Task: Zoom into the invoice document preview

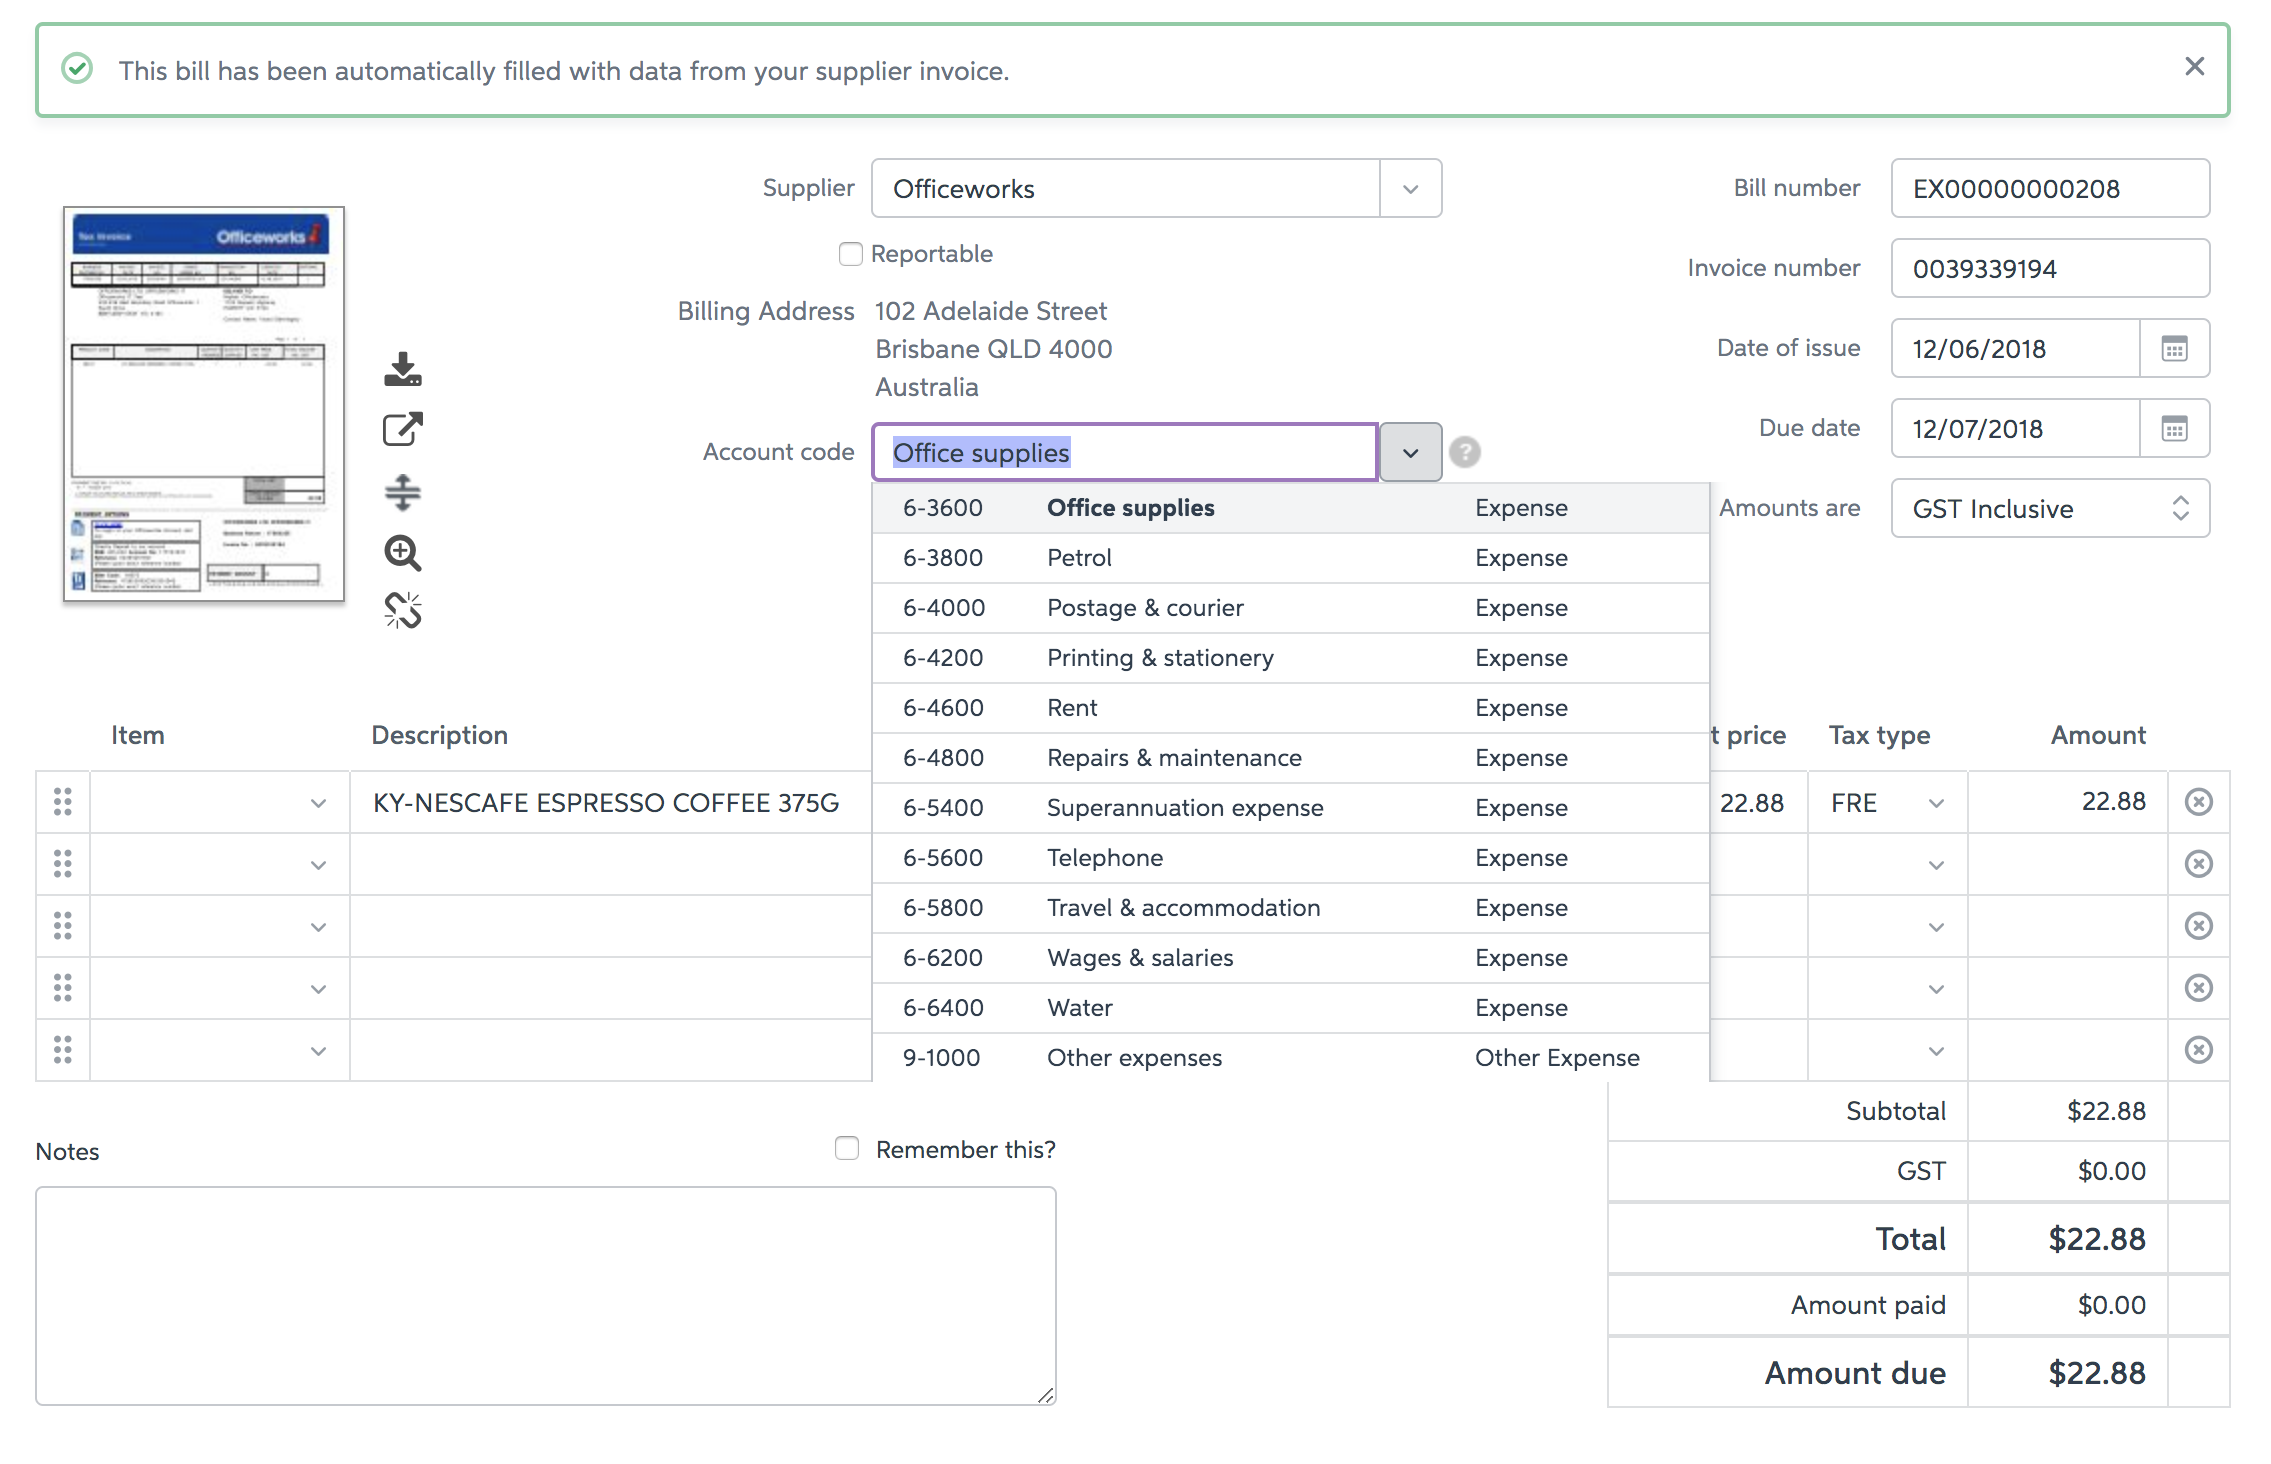Action: [402, 553]
